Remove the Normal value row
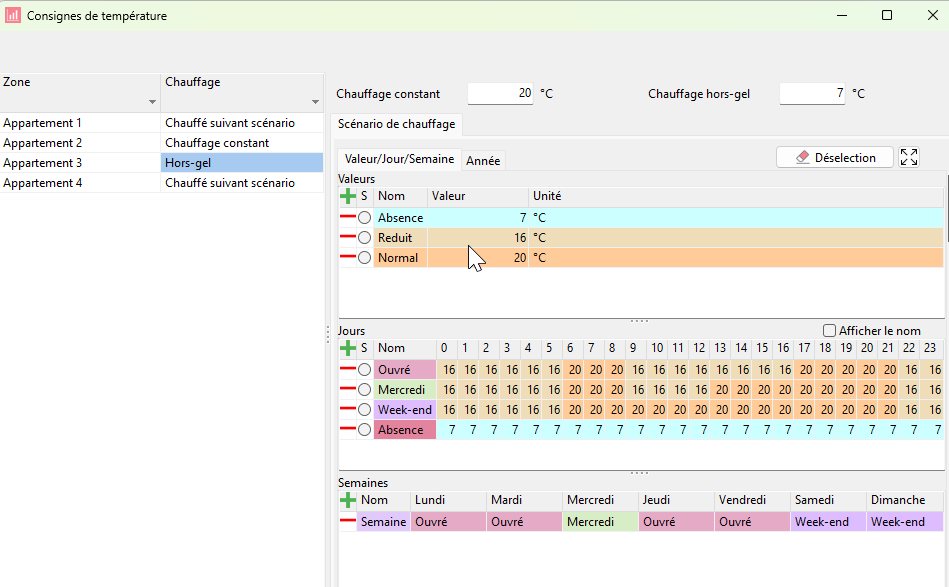 click(348, 258)
